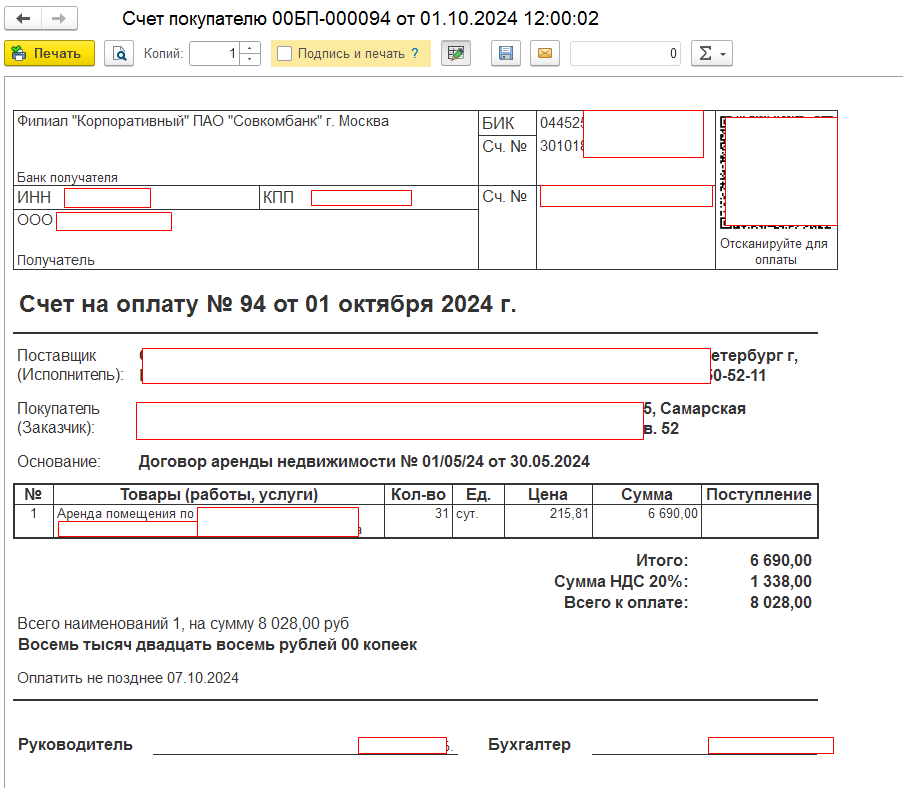Click the sum field showing 0
Viewport: 903px width, 788px height.
coord(625,54)
